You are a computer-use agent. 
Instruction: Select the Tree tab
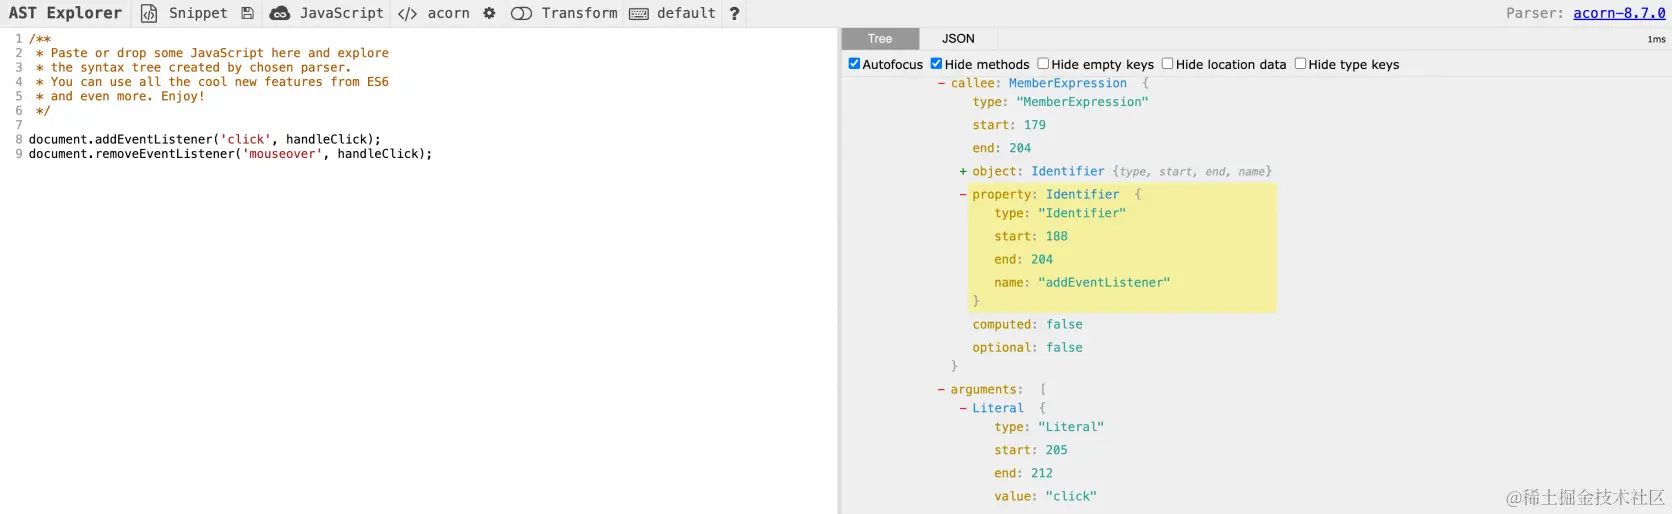tap(880, 39)
